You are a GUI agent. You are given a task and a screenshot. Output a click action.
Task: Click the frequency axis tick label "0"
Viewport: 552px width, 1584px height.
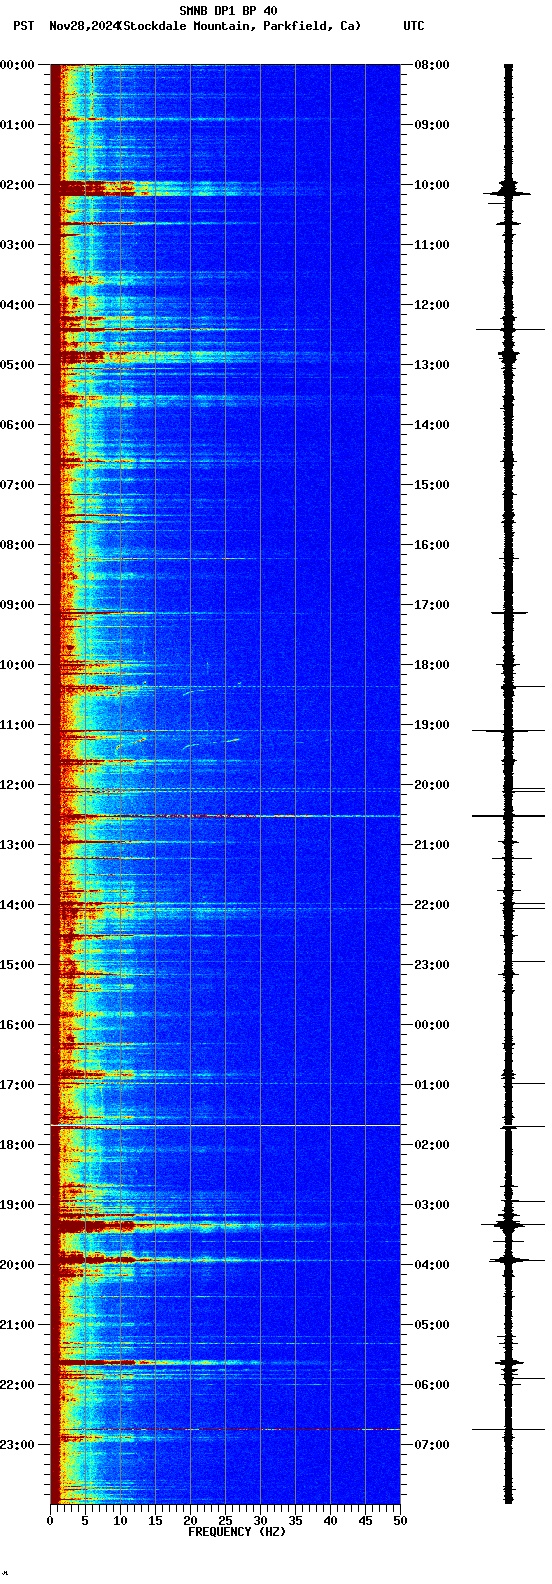pos(50,1521)
